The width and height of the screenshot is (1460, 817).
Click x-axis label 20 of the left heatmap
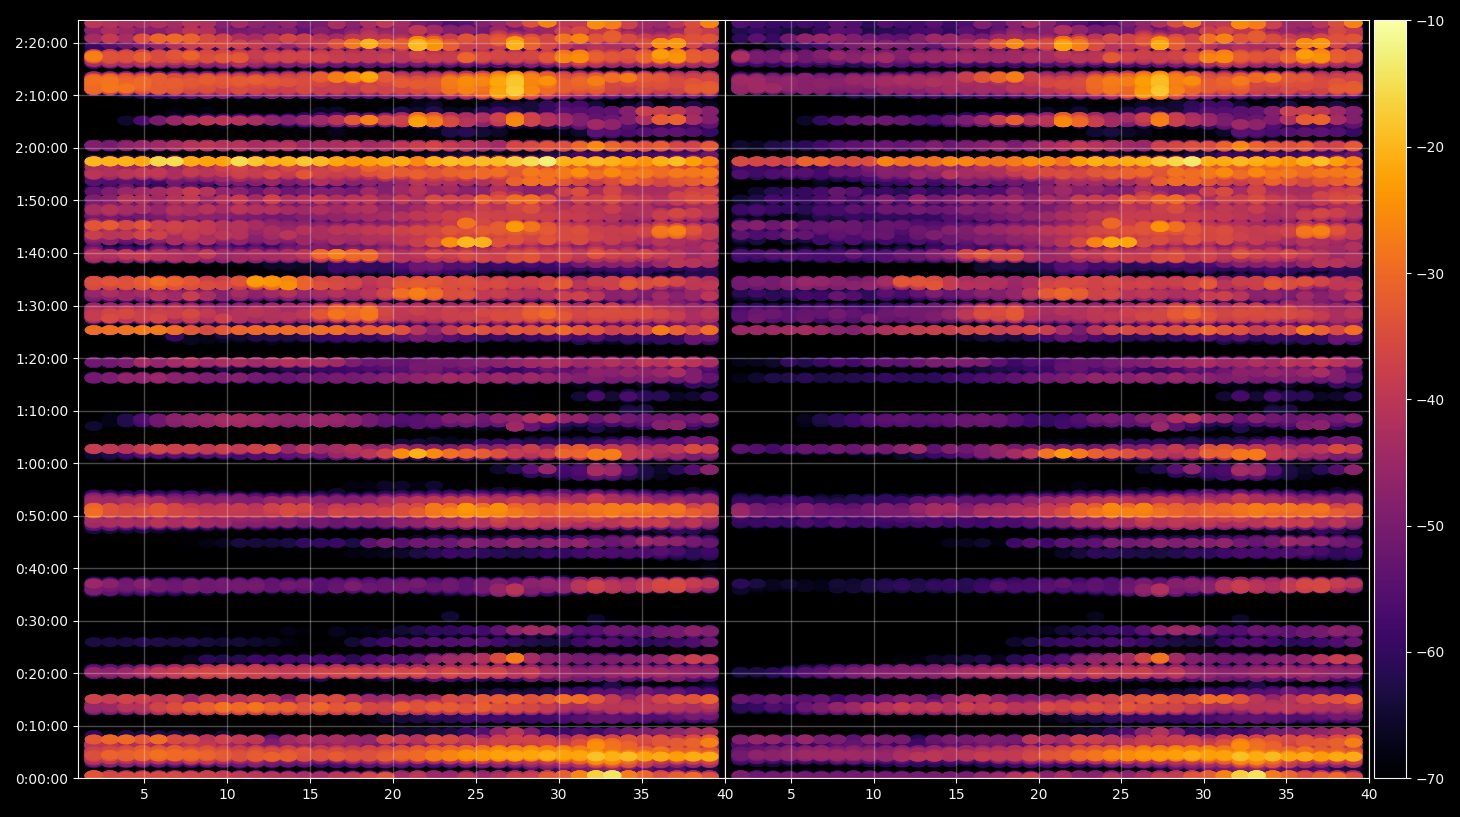[x=393, y=795]
